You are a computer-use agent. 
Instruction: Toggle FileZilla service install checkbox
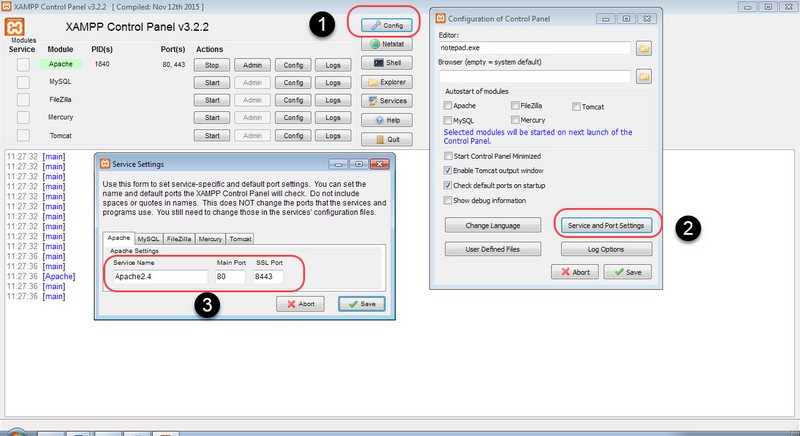click(x=23, y=99)
